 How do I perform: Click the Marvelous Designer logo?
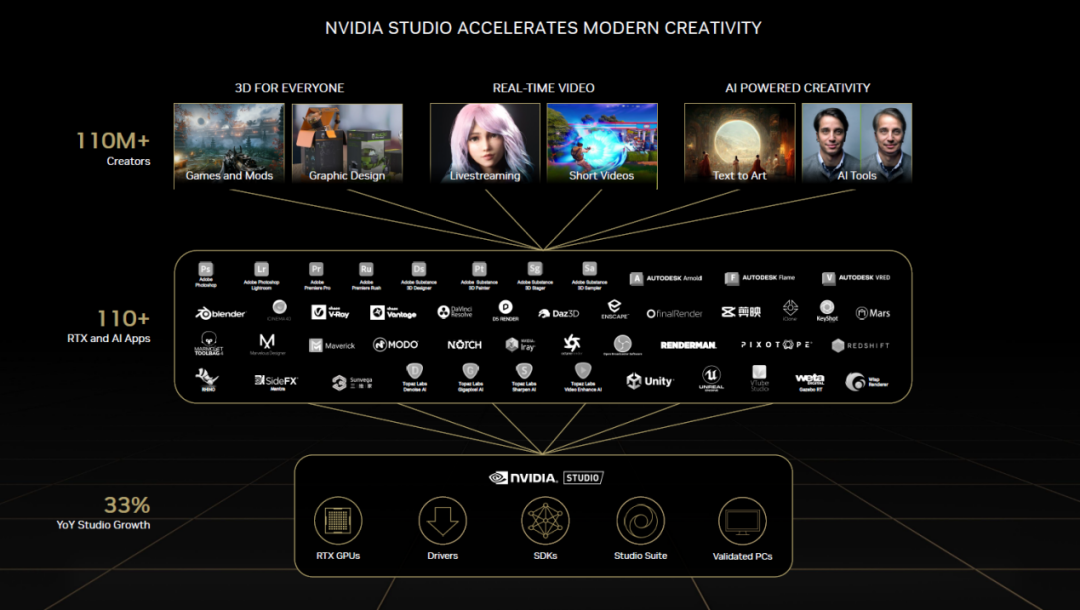[267, 344]
